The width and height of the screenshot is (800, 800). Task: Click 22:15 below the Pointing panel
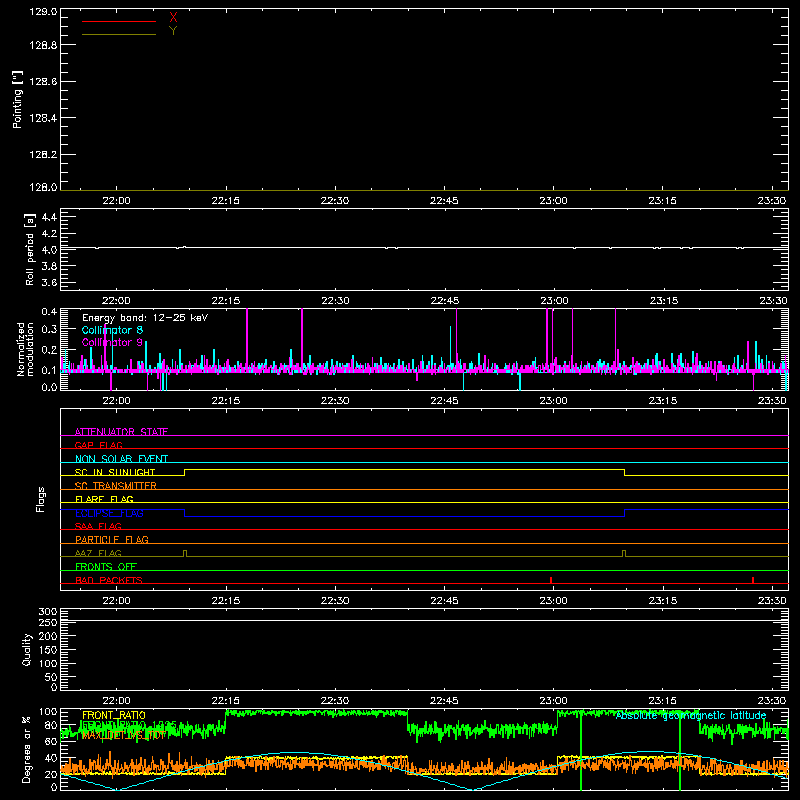coord(226,201)
